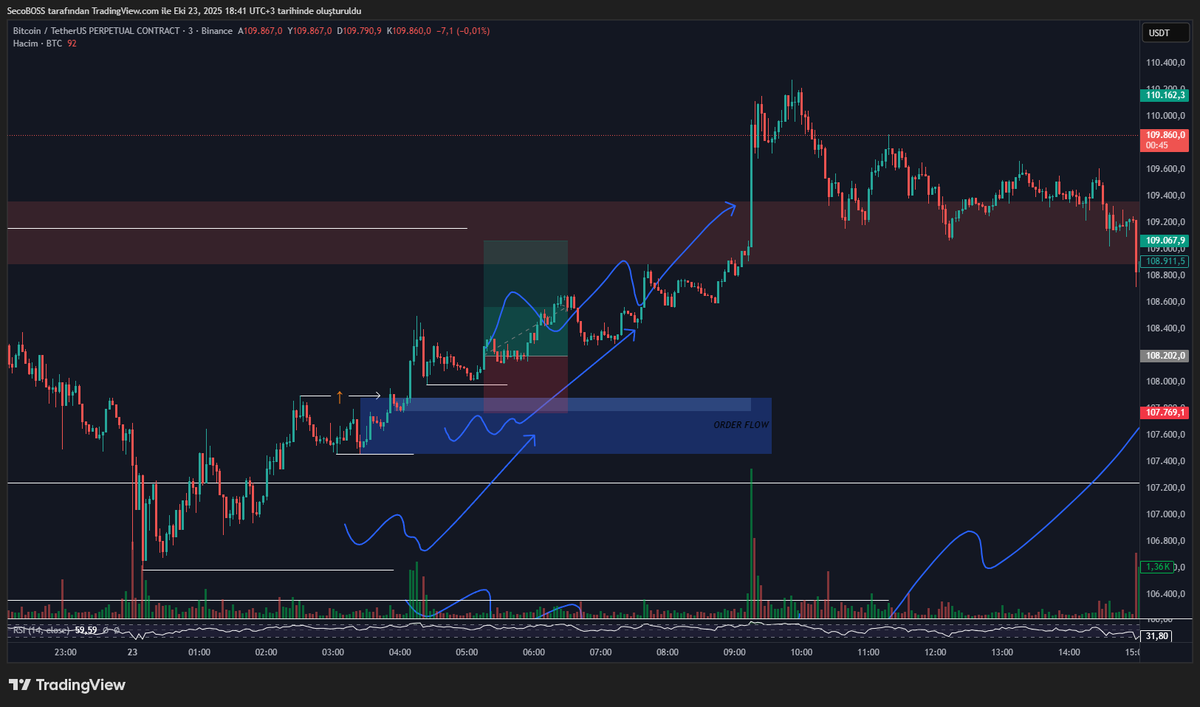The height and width of the screenshot is (707, 1200).
Task: Click the date label 23 on the time axis
Action: (133, 652)
